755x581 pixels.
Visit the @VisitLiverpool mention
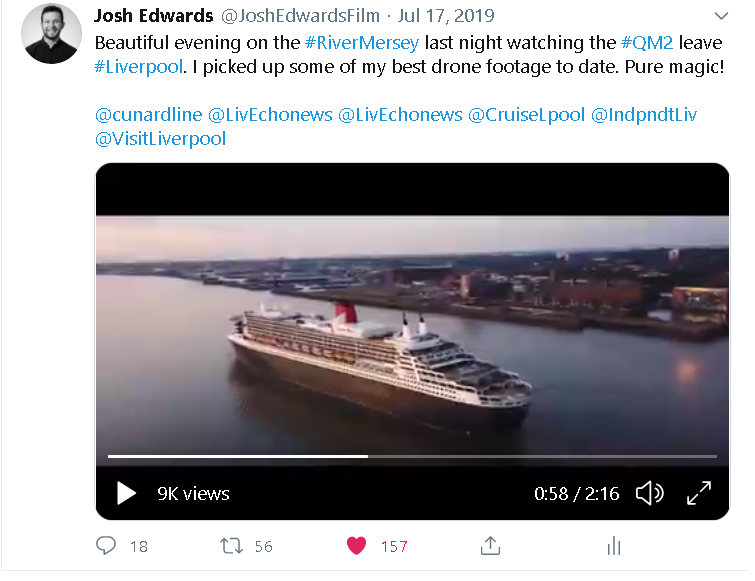pos(160,139)
